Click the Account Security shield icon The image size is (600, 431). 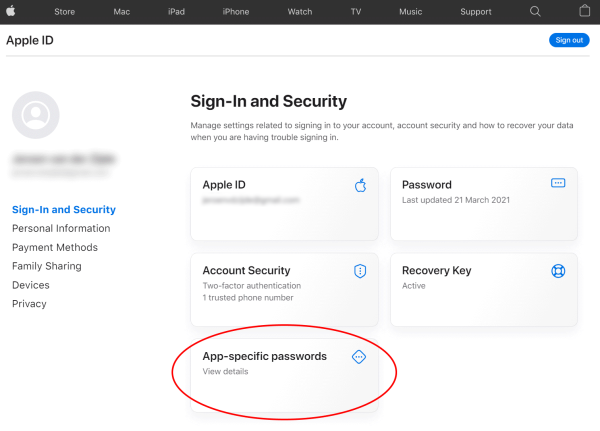(x=361, y=271)
